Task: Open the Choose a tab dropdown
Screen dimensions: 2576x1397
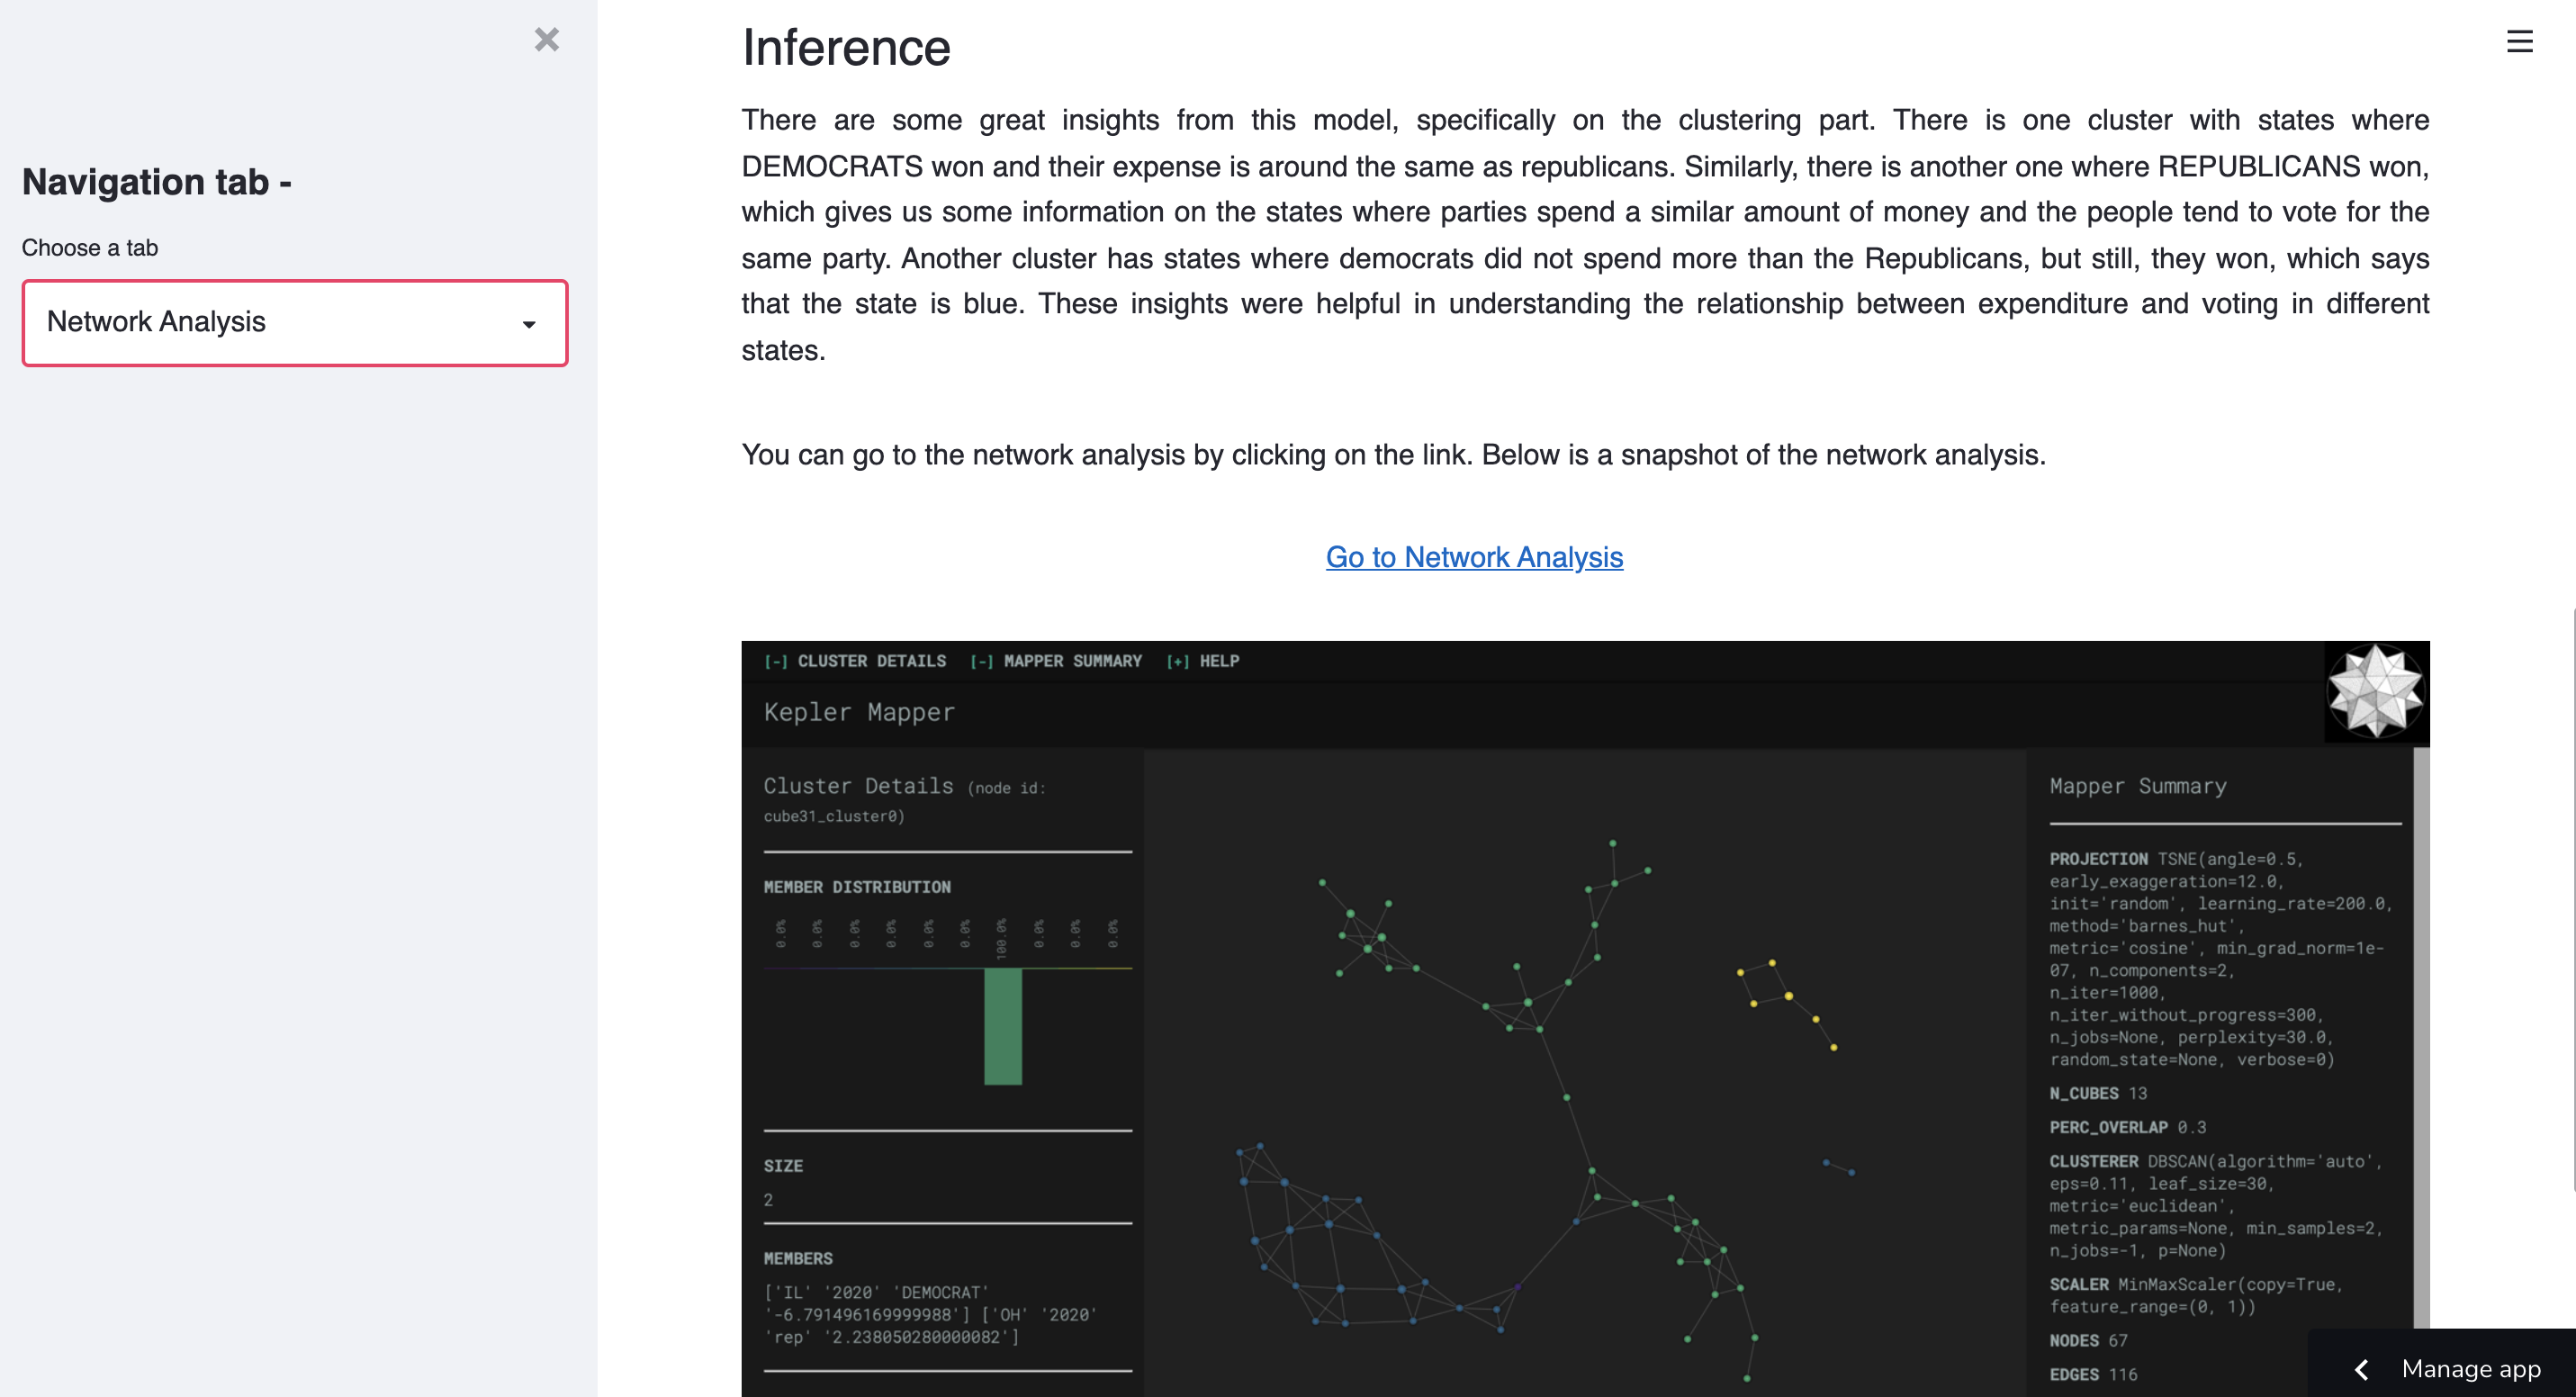Action: click(x=294, y=322)
